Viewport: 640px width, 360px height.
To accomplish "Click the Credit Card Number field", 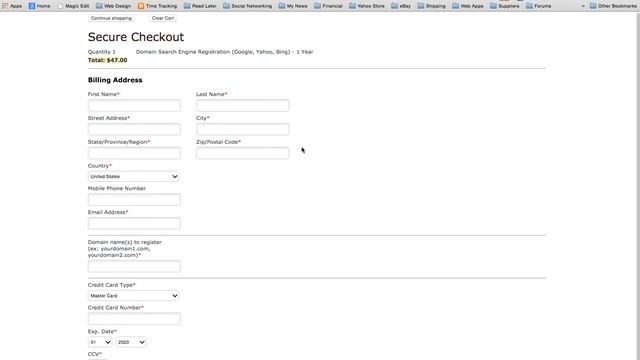I will (134, 319).
